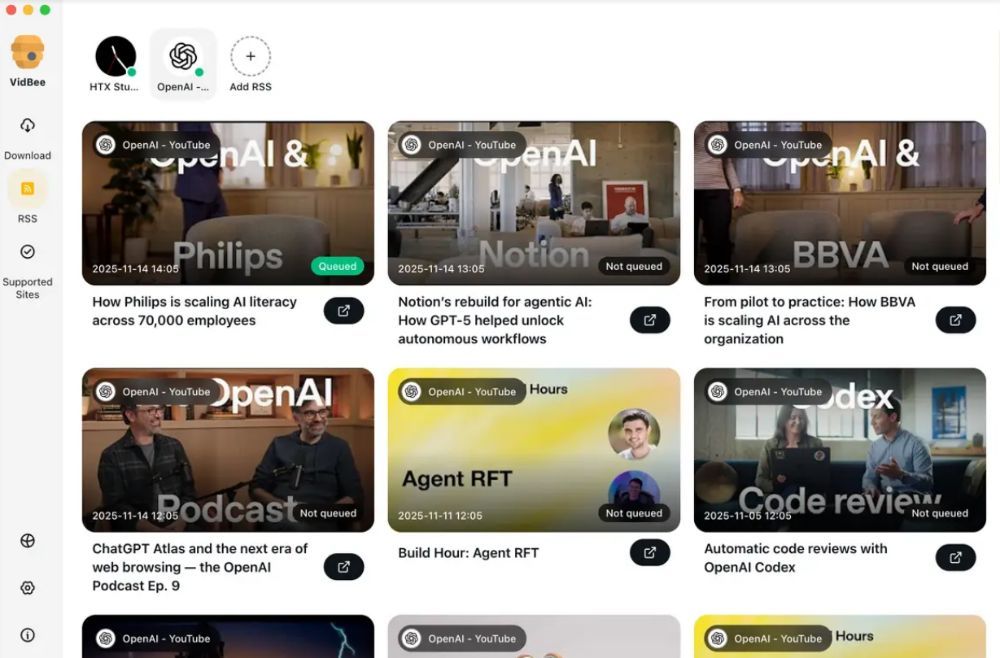Open Codex code reviews external link
Viewport: 1000px width, 658px height.
pyautogui.click(x=955, y=558)
